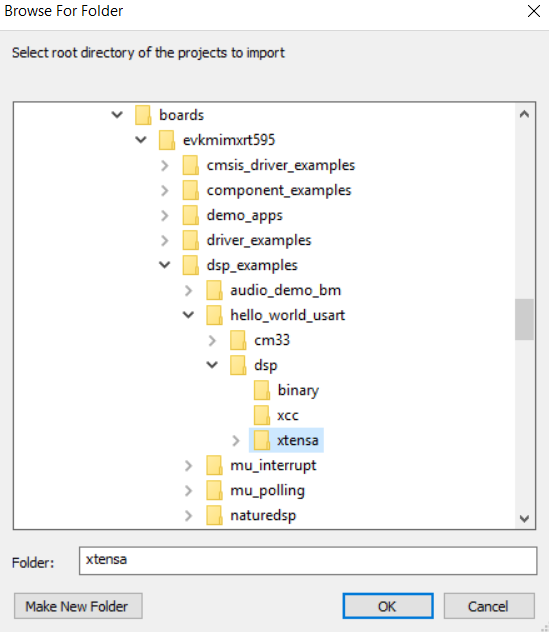The height and width of the screenshot is (632, 549).
Task: Click the Folder name text field
Action: [x=308, y=560]
